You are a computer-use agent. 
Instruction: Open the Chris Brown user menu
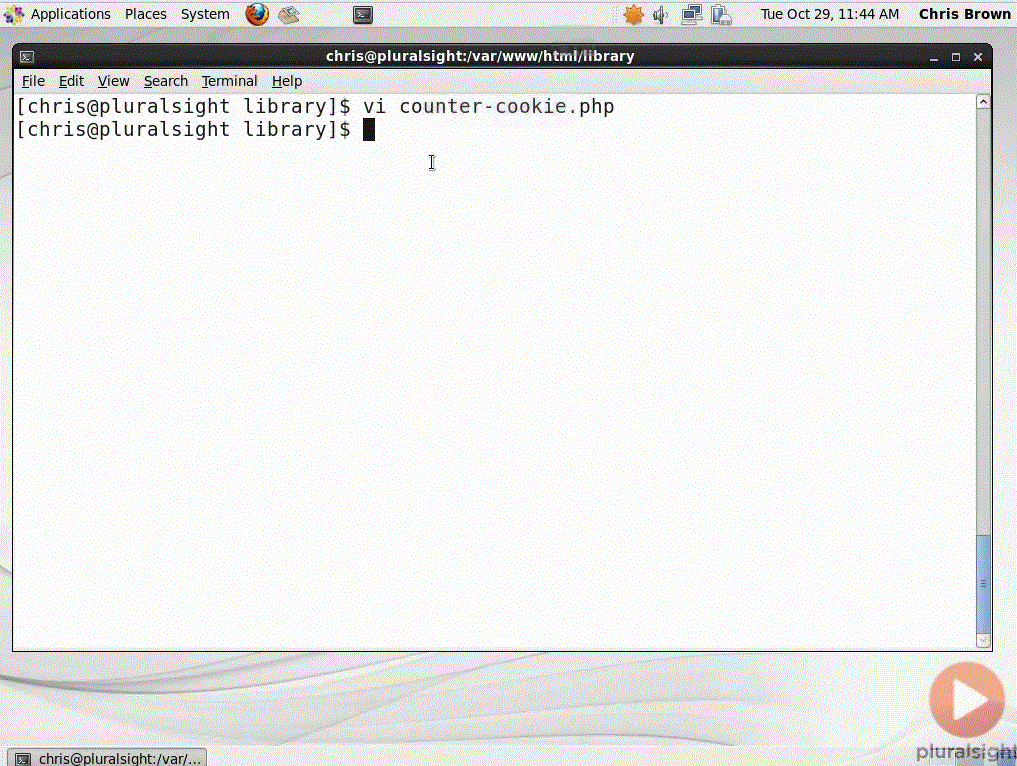pyautogui.click(x=964, y=14)
